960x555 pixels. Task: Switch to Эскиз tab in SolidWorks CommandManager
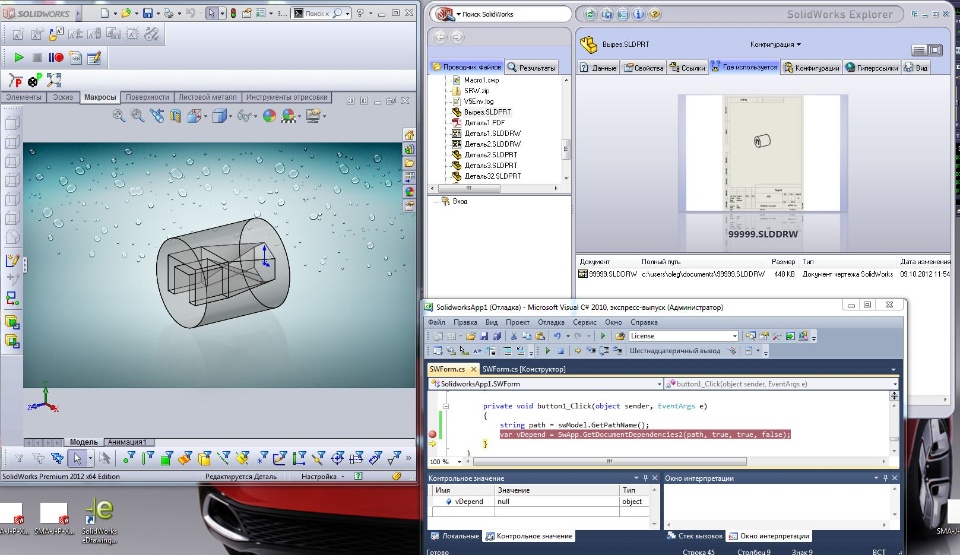coord(62,97)
